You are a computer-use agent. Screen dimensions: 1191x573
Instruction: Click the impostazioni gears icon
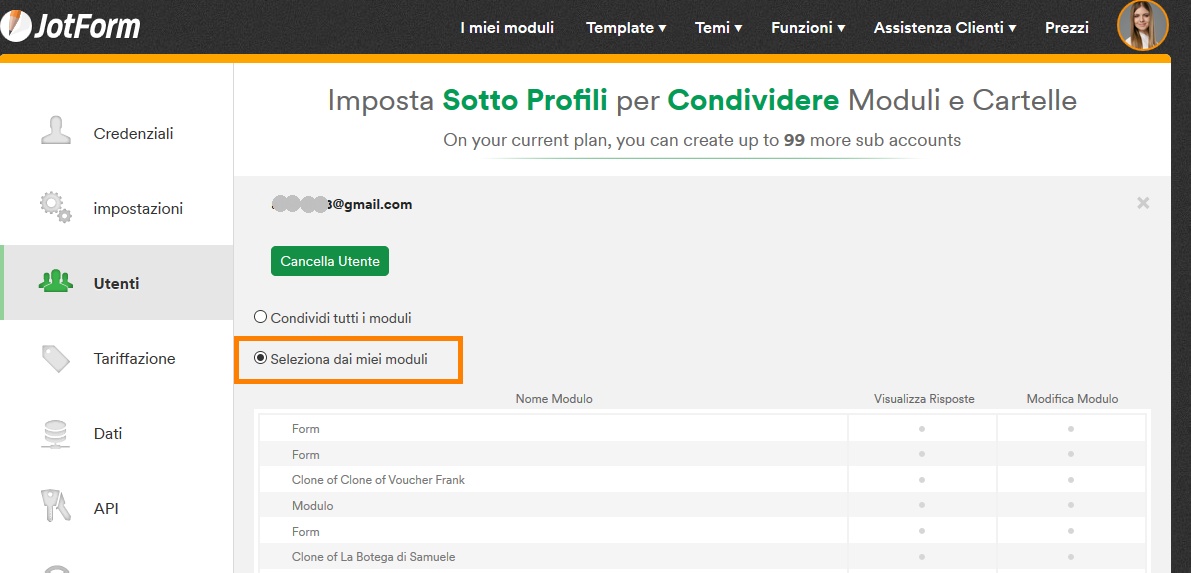click(56, 208)
